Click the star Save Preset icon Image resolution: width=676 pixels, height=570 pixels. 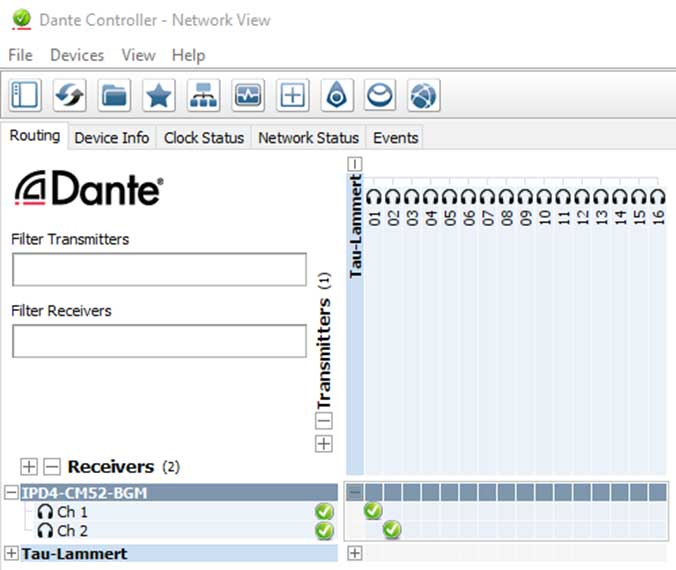[x=159, y=95]
